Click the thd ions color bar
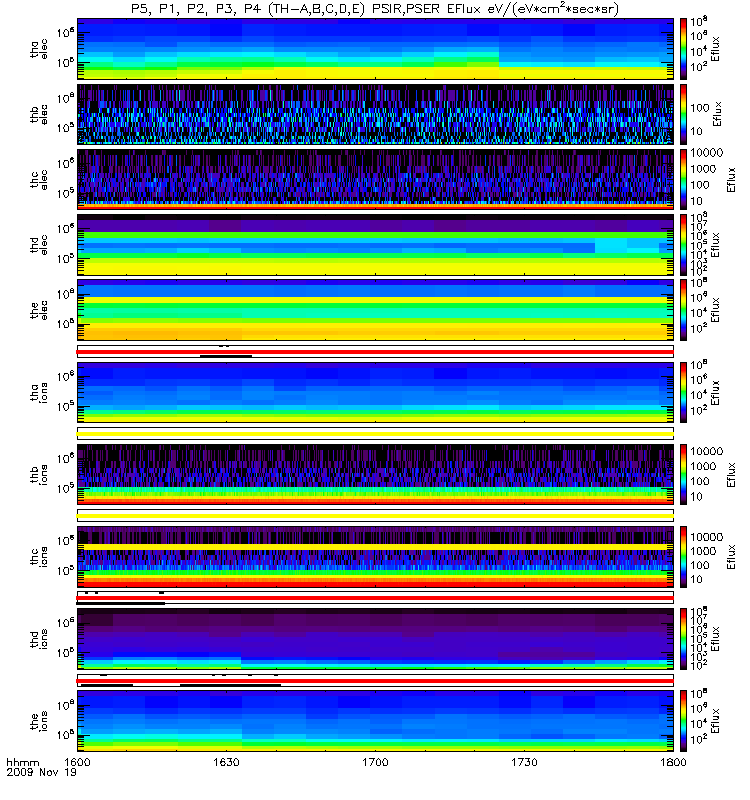This screenshot has width=750, height=800. coord(683,639)
